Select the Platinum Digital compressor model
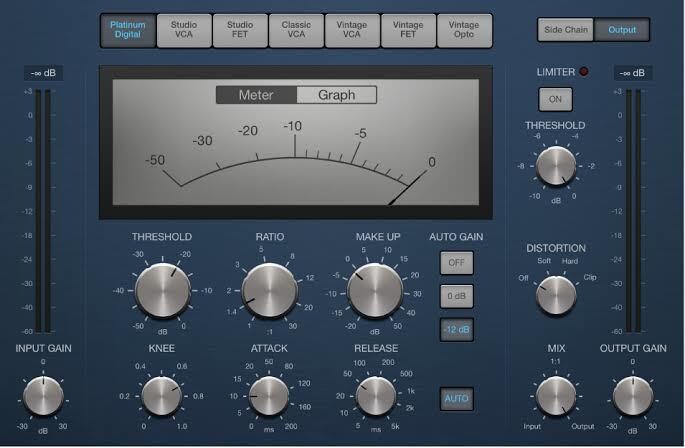The image size is (685, 448). [x=128, y=30]
